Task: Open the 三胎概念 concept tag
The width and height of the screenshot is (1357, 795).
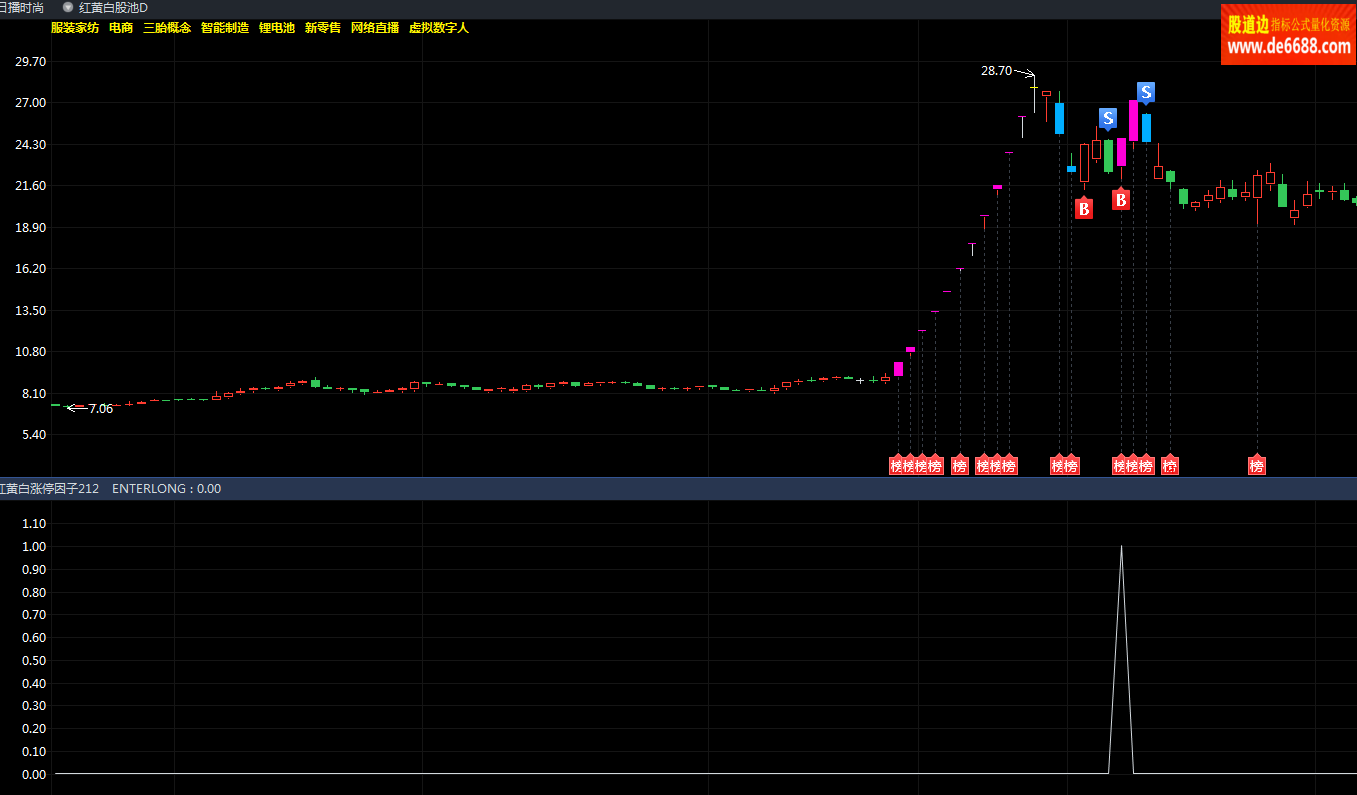Action: (167, 28)
